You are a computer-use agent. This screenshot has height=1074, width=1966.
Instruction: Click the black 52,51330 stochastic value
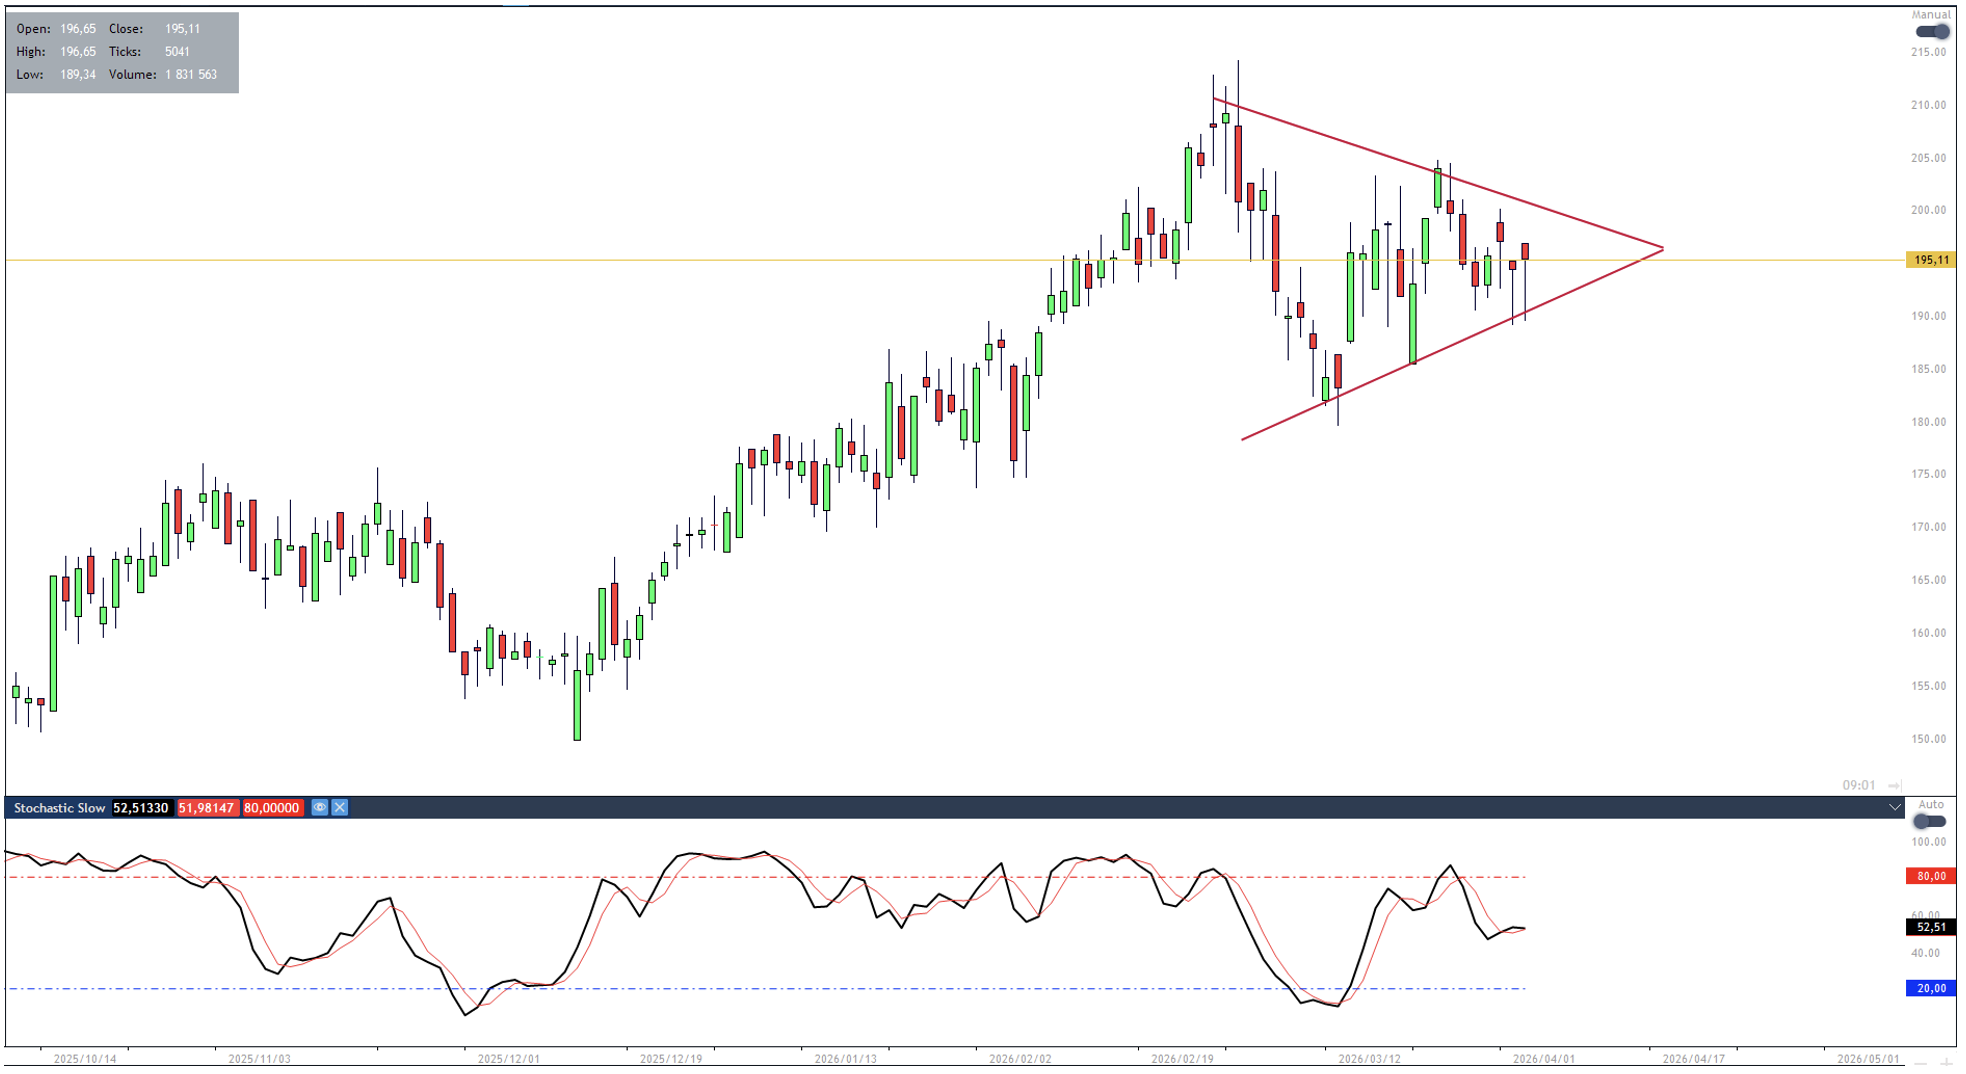(x=141, y=808)
